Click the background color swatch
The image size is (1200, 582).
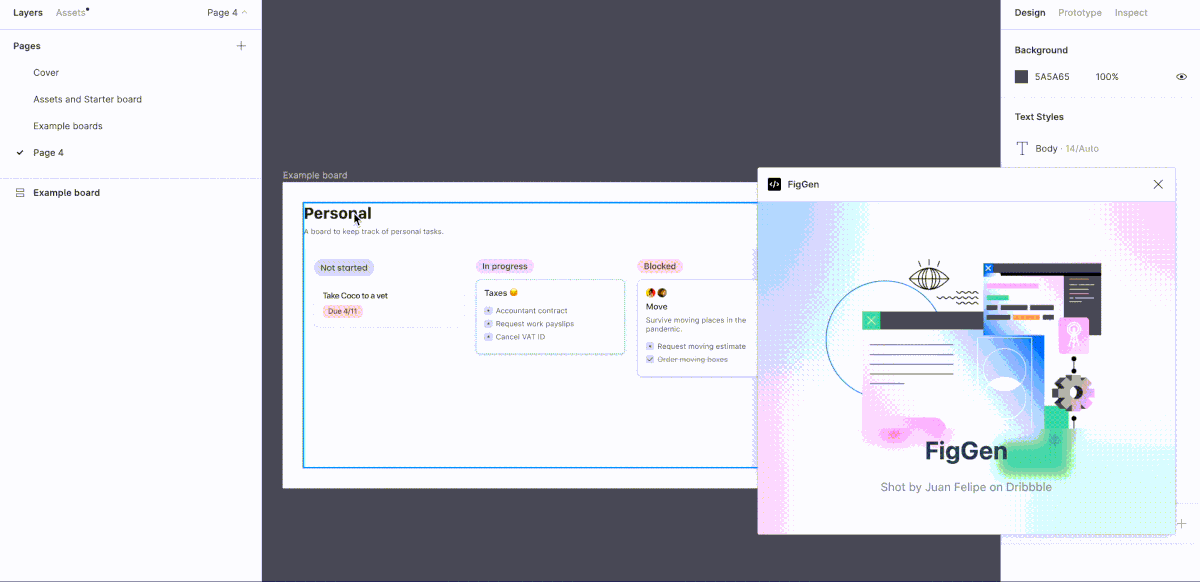pos(1021,77)
